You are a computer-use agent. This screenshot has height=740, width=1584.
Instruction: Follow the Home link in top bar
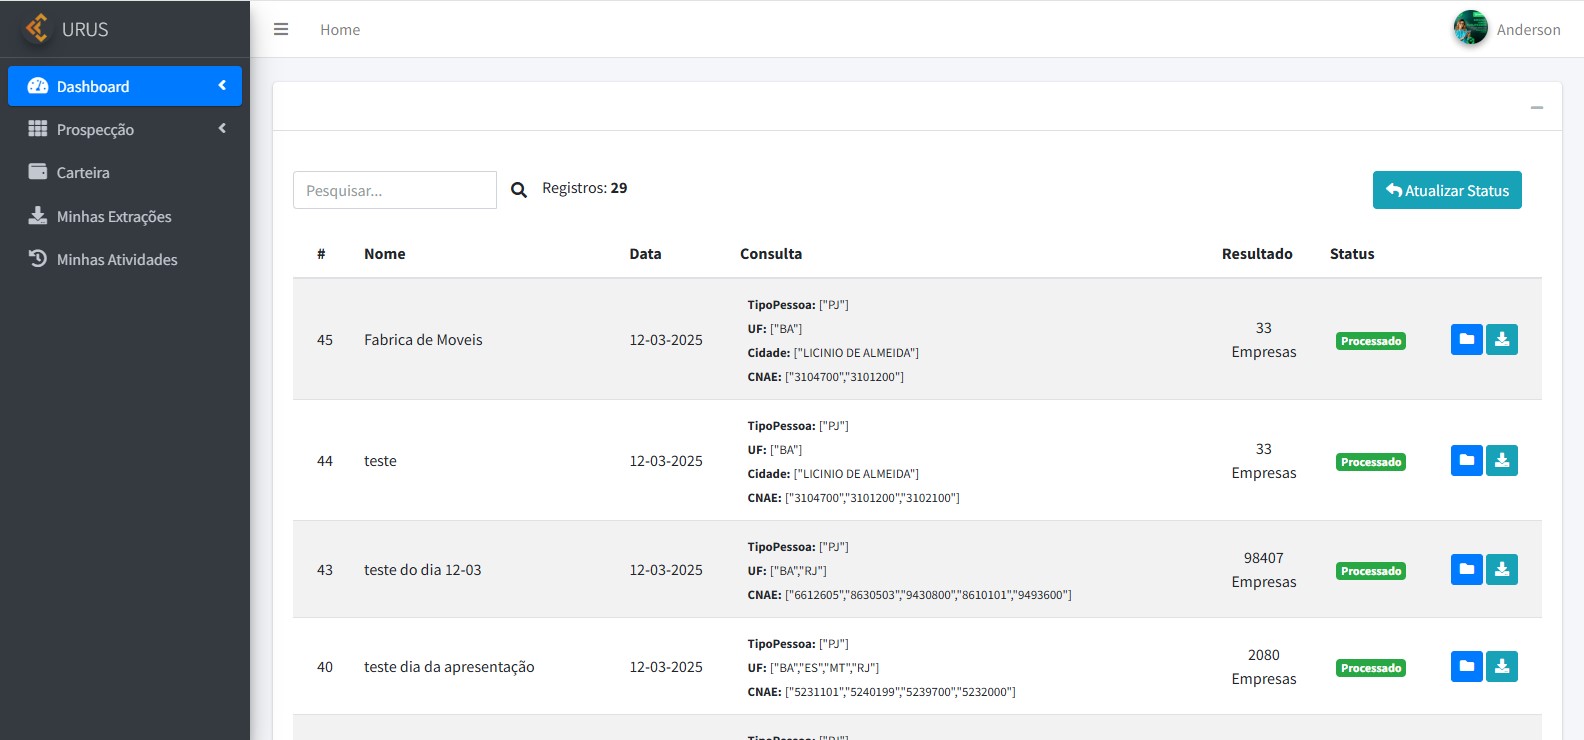(x=340, y=30)
